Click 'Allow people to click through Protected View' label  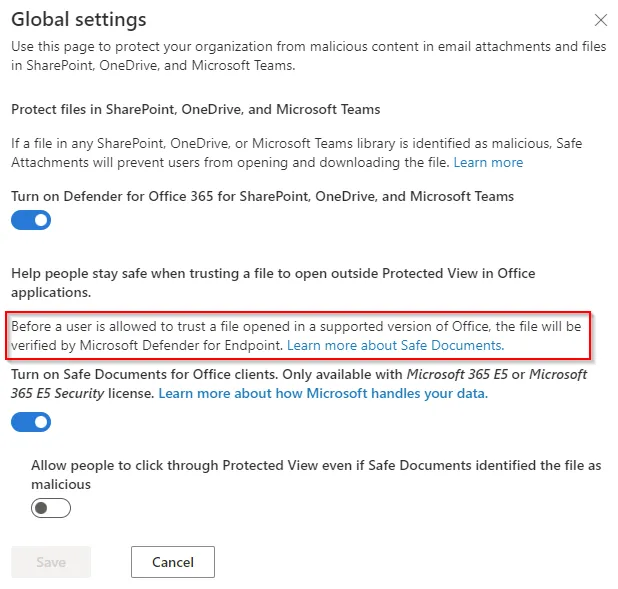(x=316, y=475)
